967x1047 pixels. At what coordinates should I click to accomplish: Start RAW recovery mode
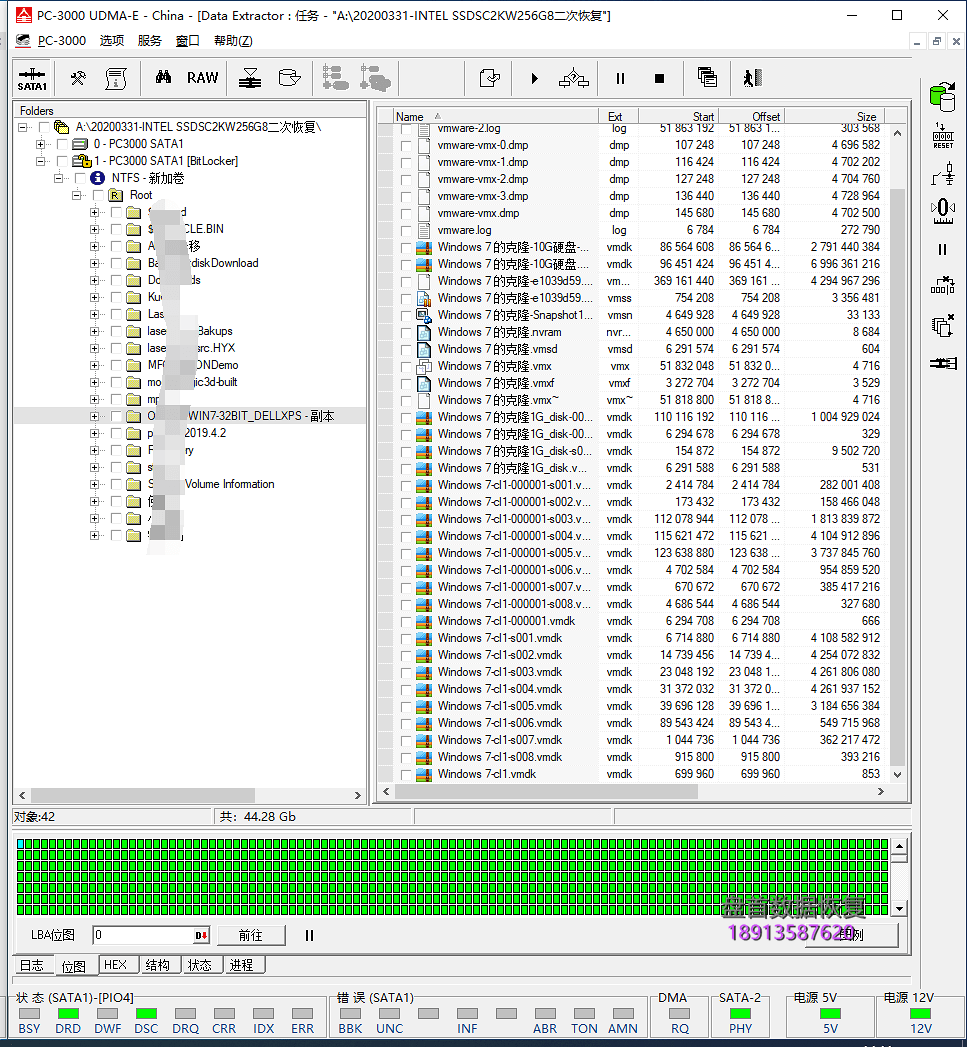[x=202, y=78]
